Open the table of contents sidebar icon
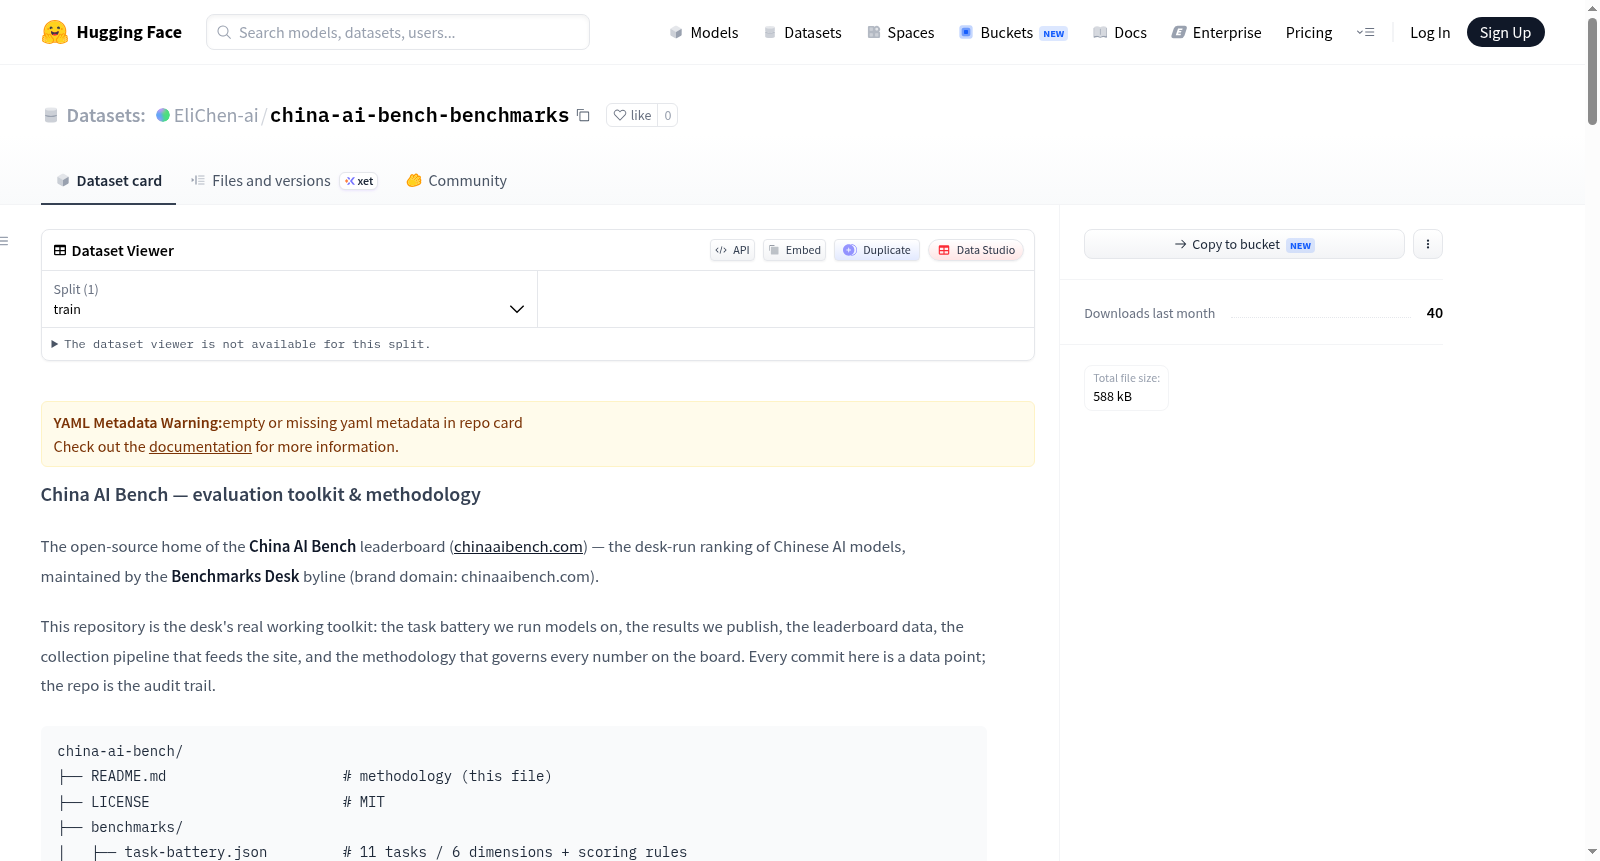1600x861 pixels. [x=5, y=241]
